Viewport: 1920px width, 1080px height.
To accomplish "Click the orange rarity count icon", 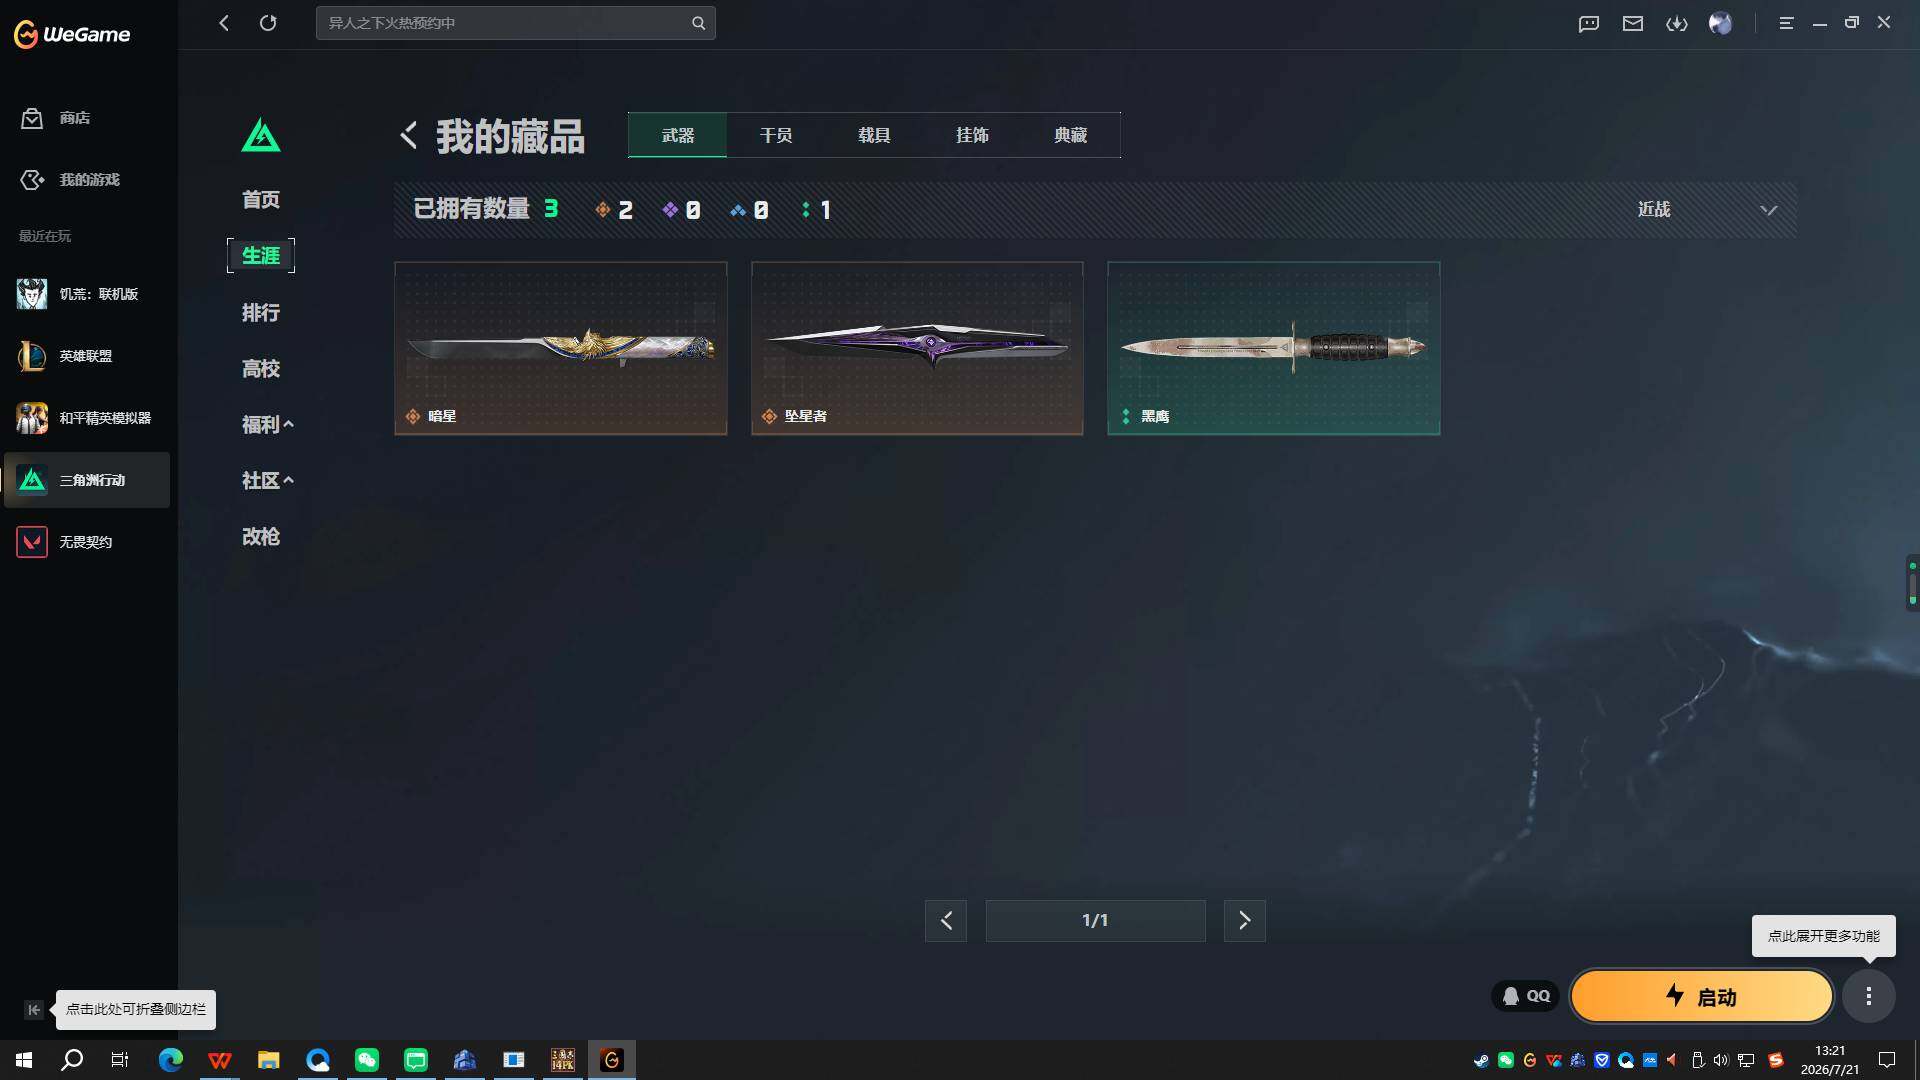I will [602, 210].
